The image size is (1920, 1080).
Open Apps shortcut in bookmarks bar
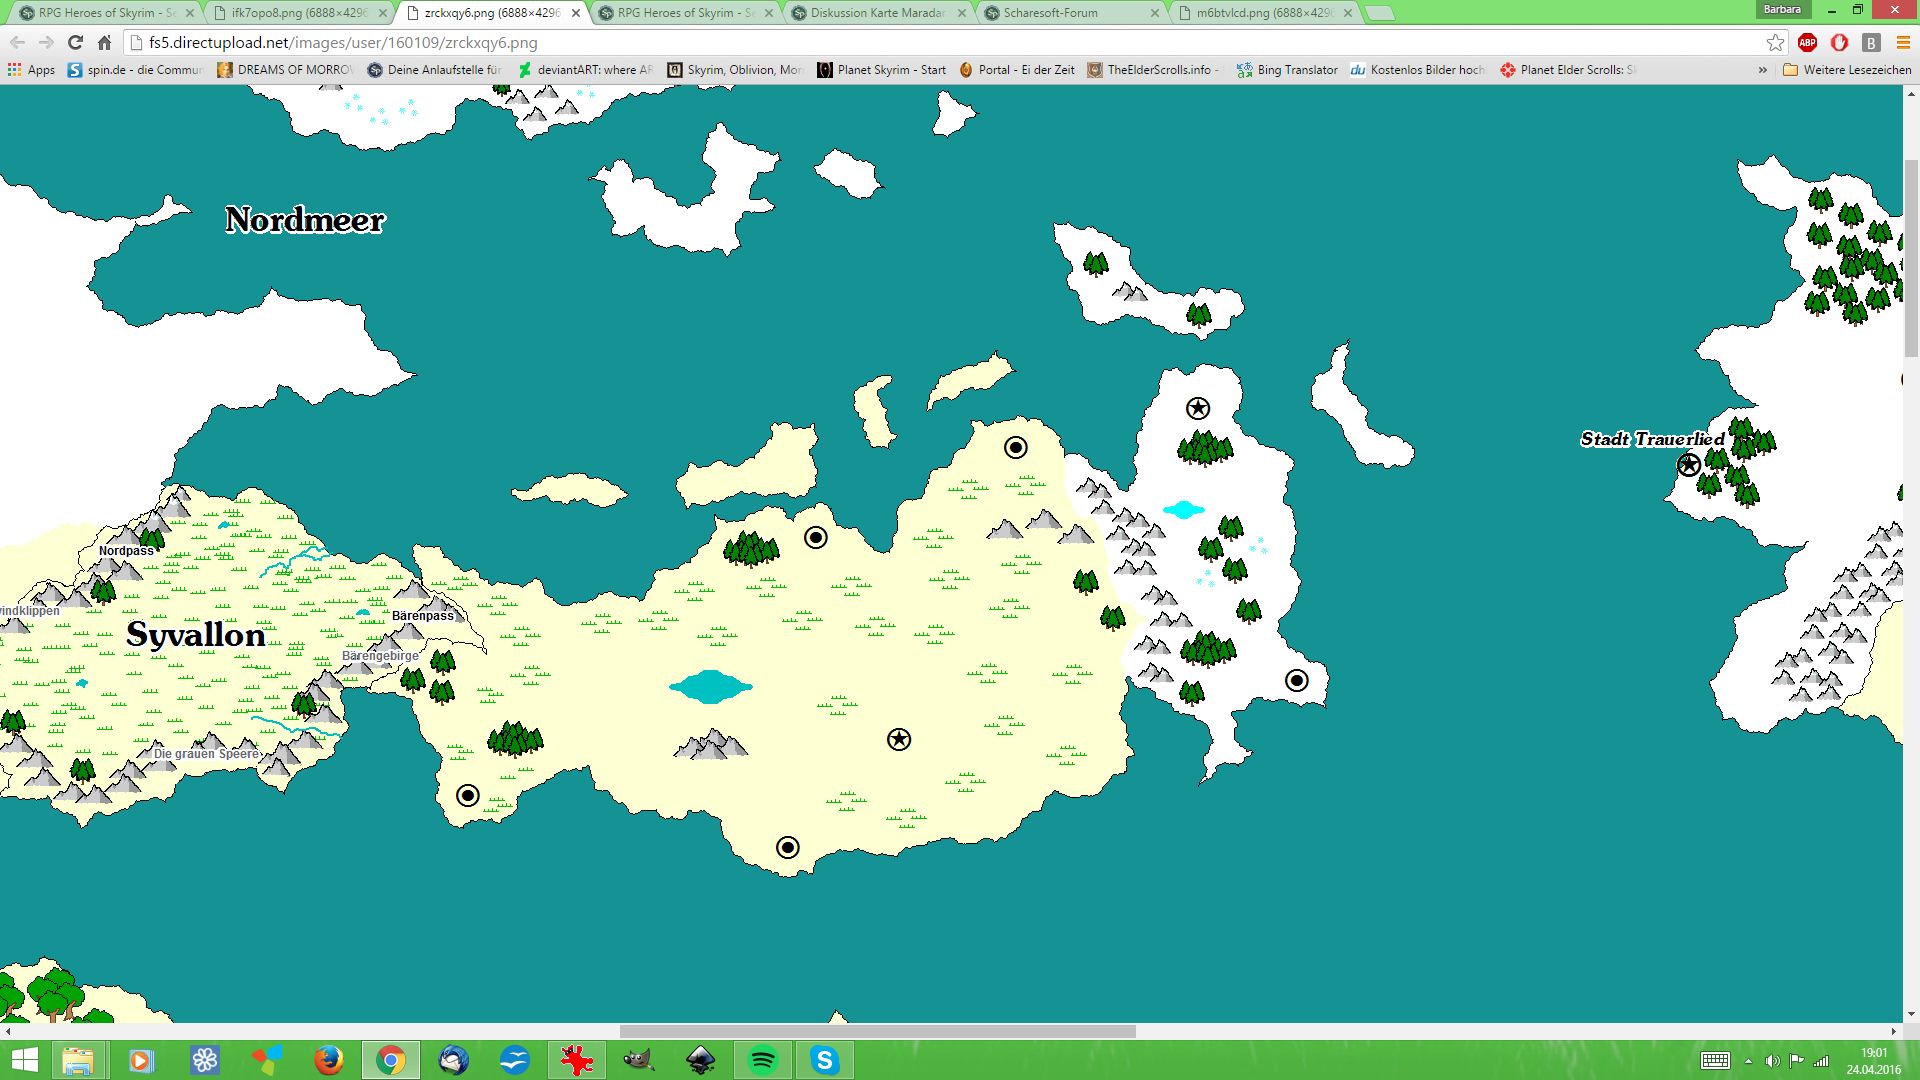click(x=31, y=70)
